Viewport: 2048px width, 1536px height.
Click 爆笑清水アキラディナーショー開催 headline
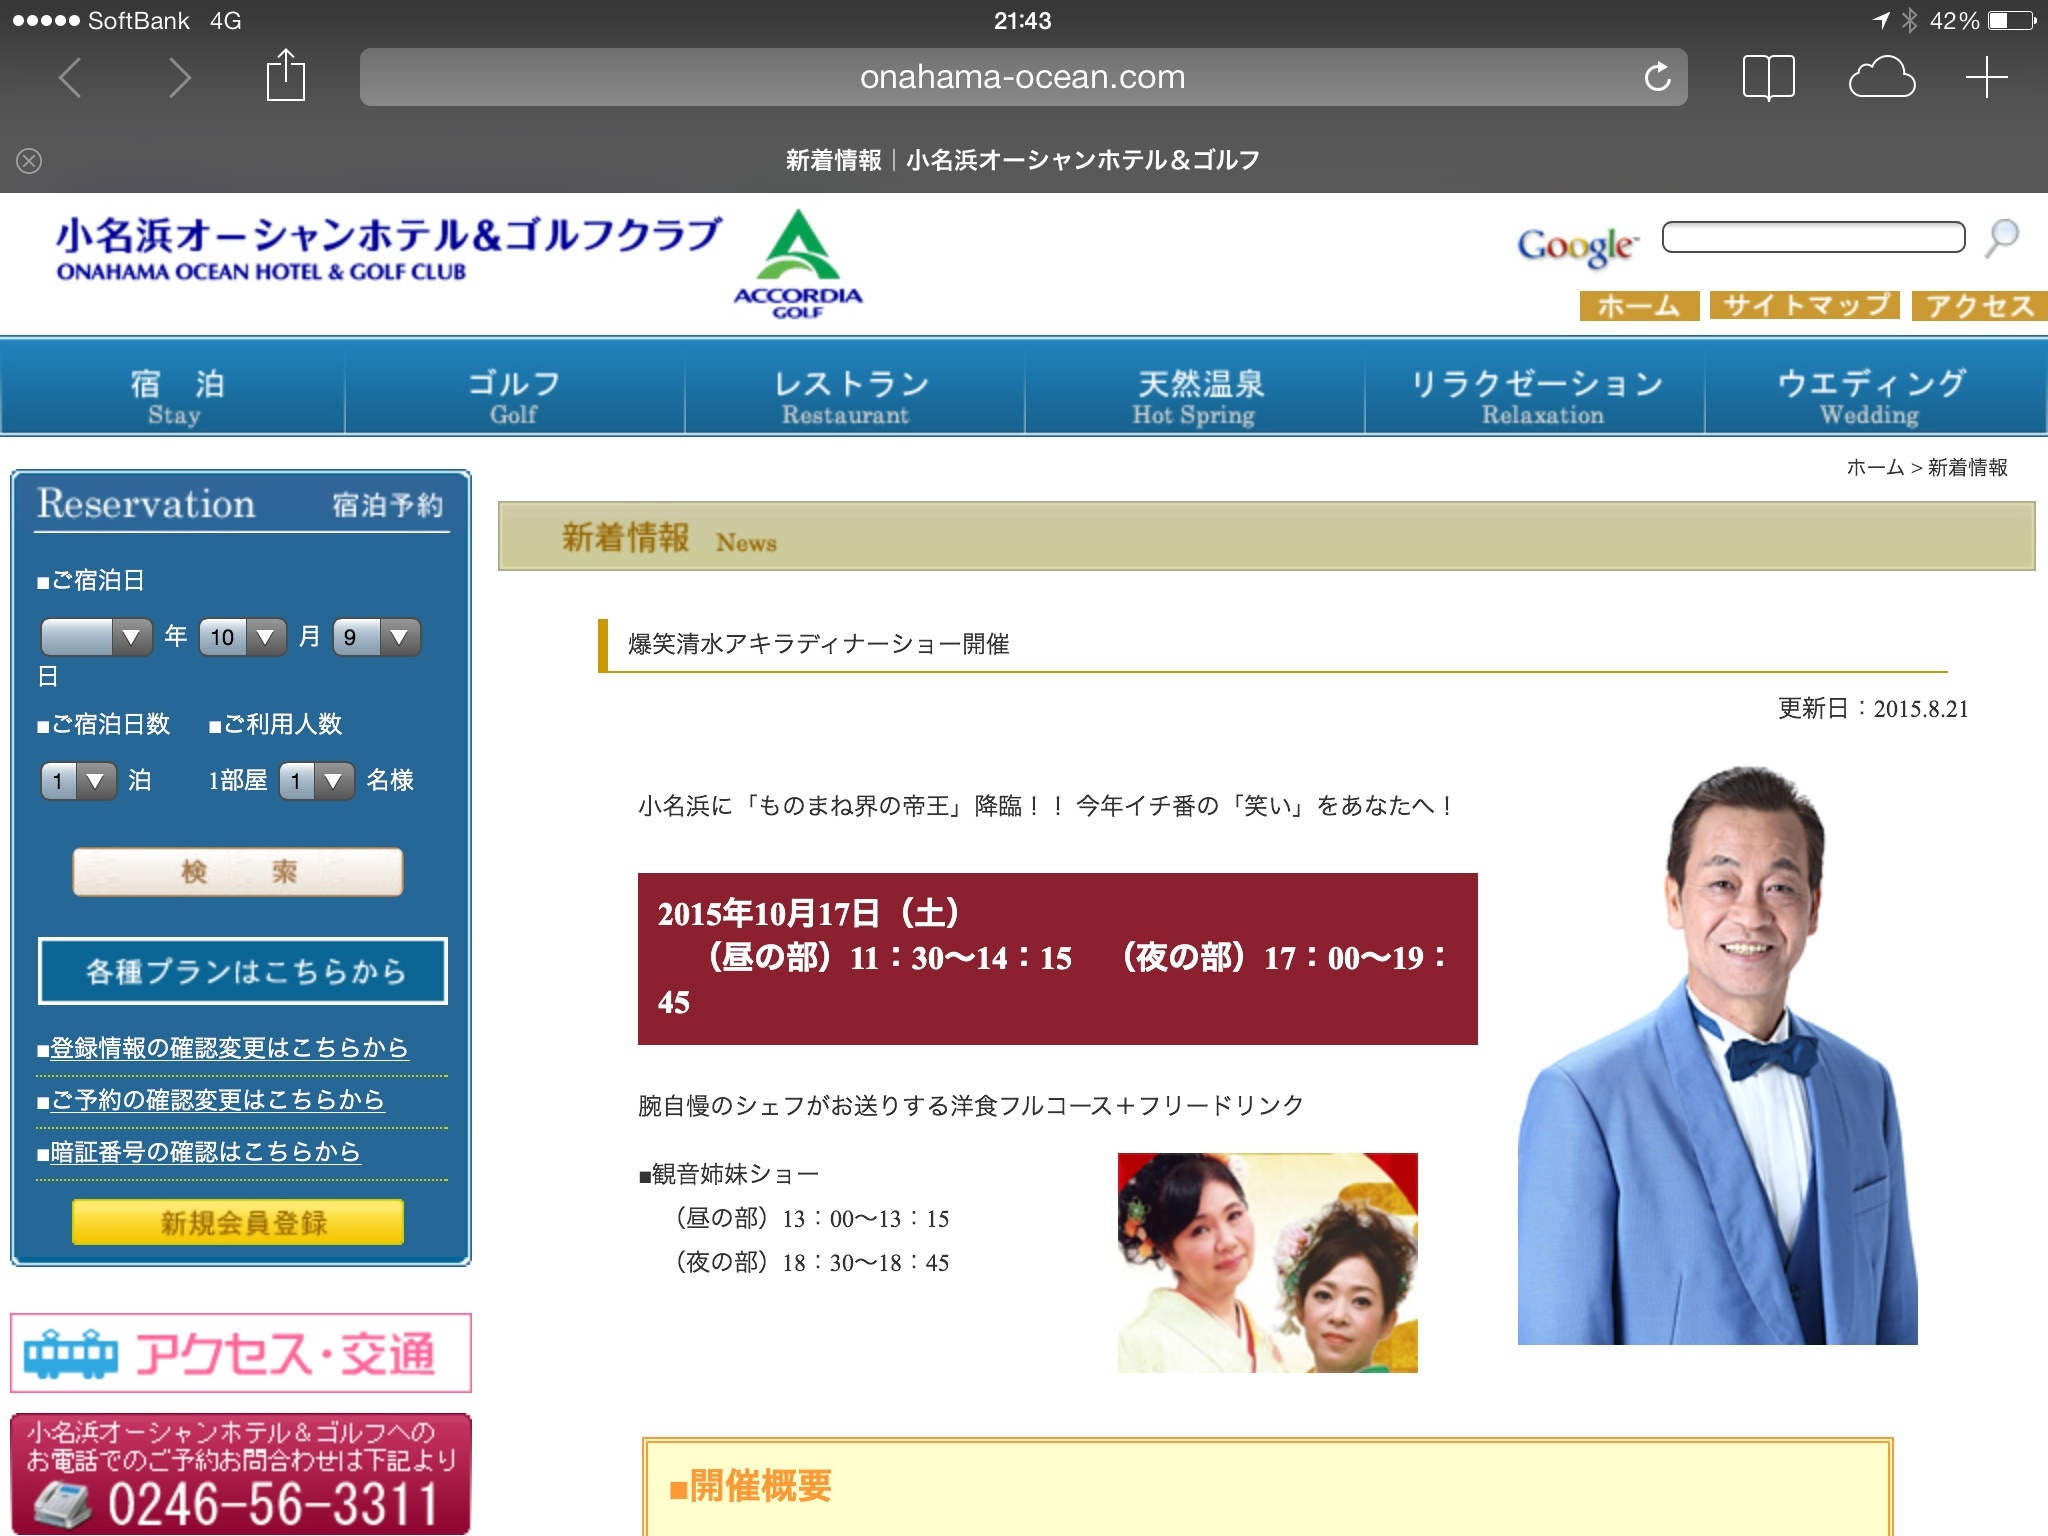(x=818, y=644)
